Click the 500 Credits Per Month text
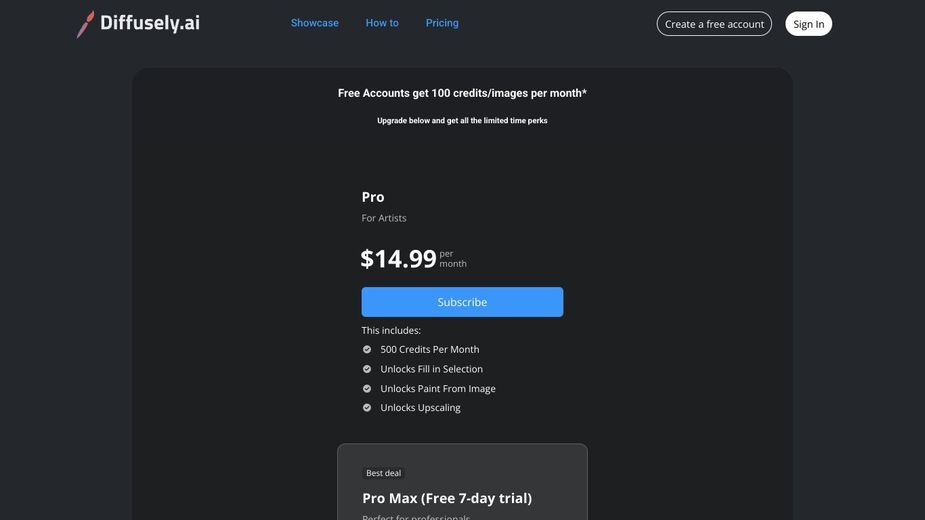The height and width of the screenshot is (520, 925). click(x=429, y=349)
